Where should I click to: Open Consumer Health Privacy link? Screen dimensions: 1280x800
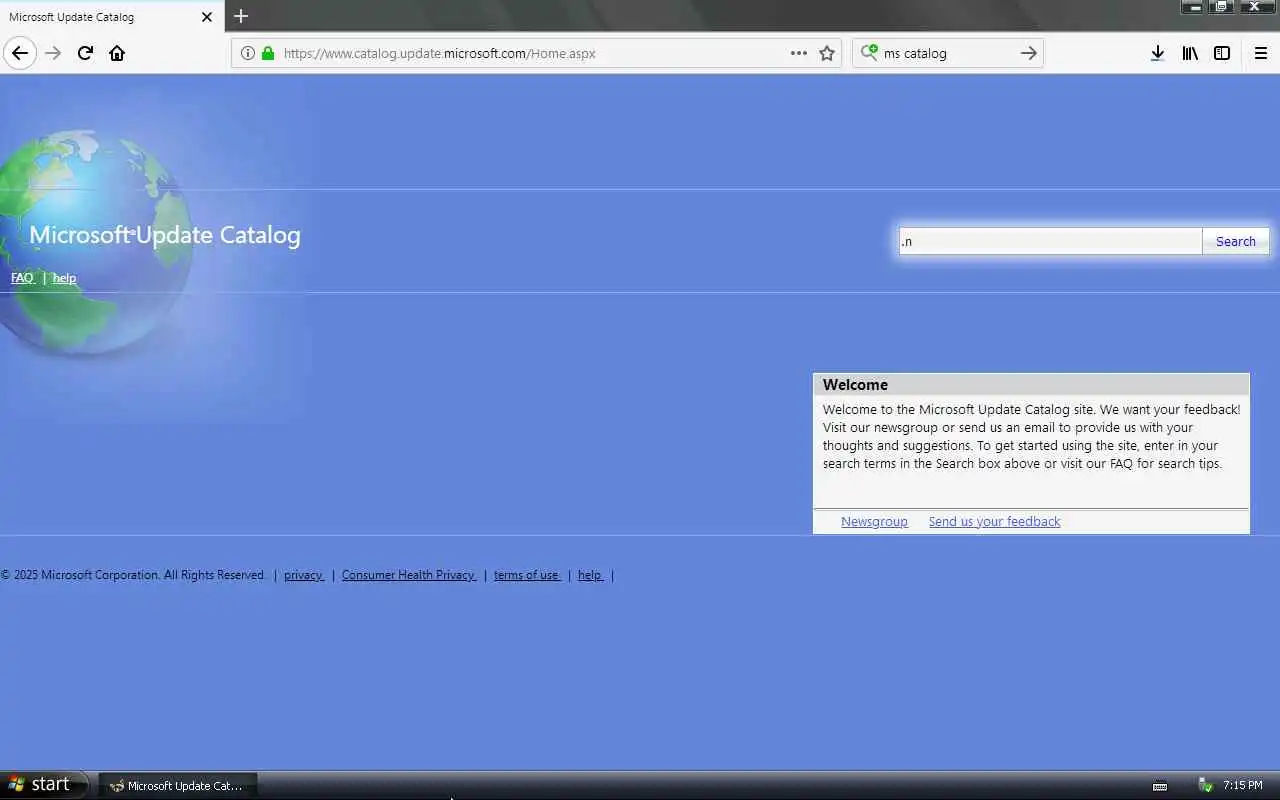point(409,575)
